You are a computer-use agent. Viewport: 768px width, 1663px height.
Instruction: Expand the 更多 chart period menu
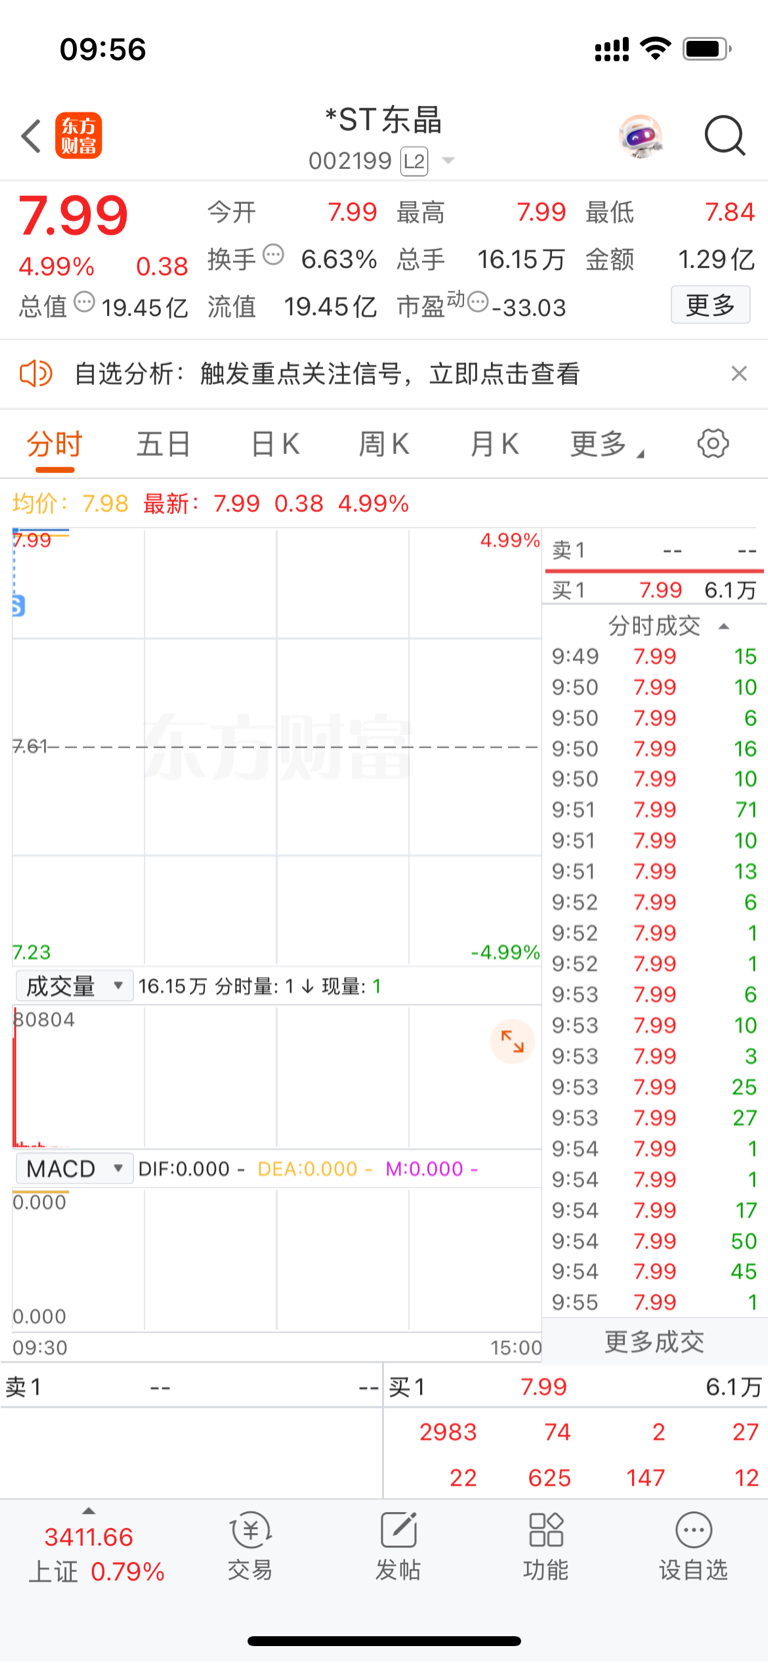(606, 444)
